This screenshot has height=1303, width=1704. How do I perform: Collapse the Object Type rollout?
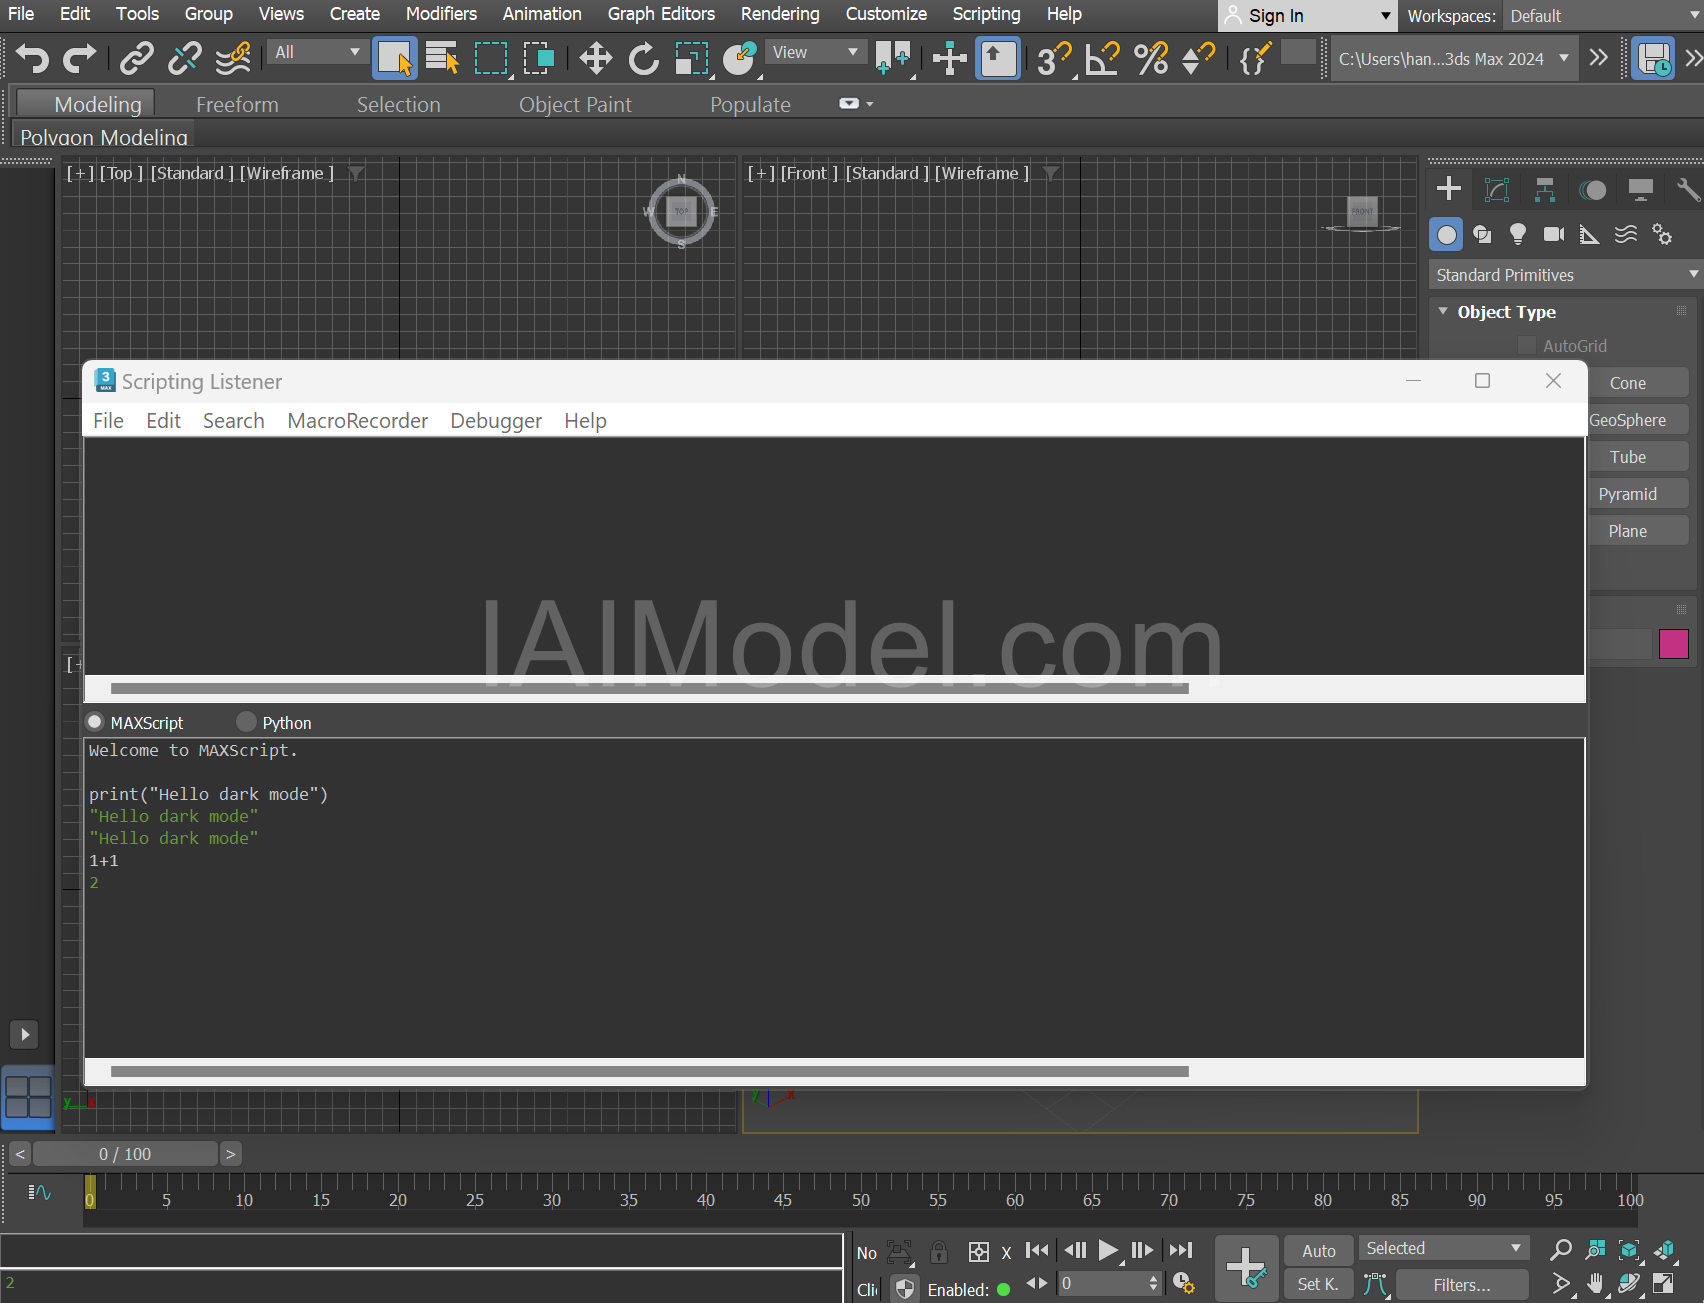coord(1443,312)
